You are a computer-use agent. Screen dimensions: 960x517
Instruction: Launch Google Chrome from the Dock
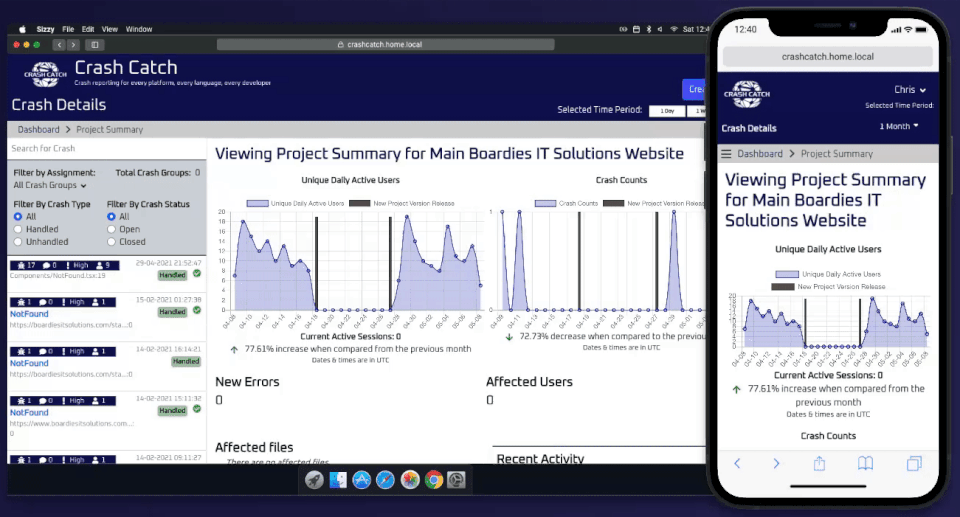433,480
